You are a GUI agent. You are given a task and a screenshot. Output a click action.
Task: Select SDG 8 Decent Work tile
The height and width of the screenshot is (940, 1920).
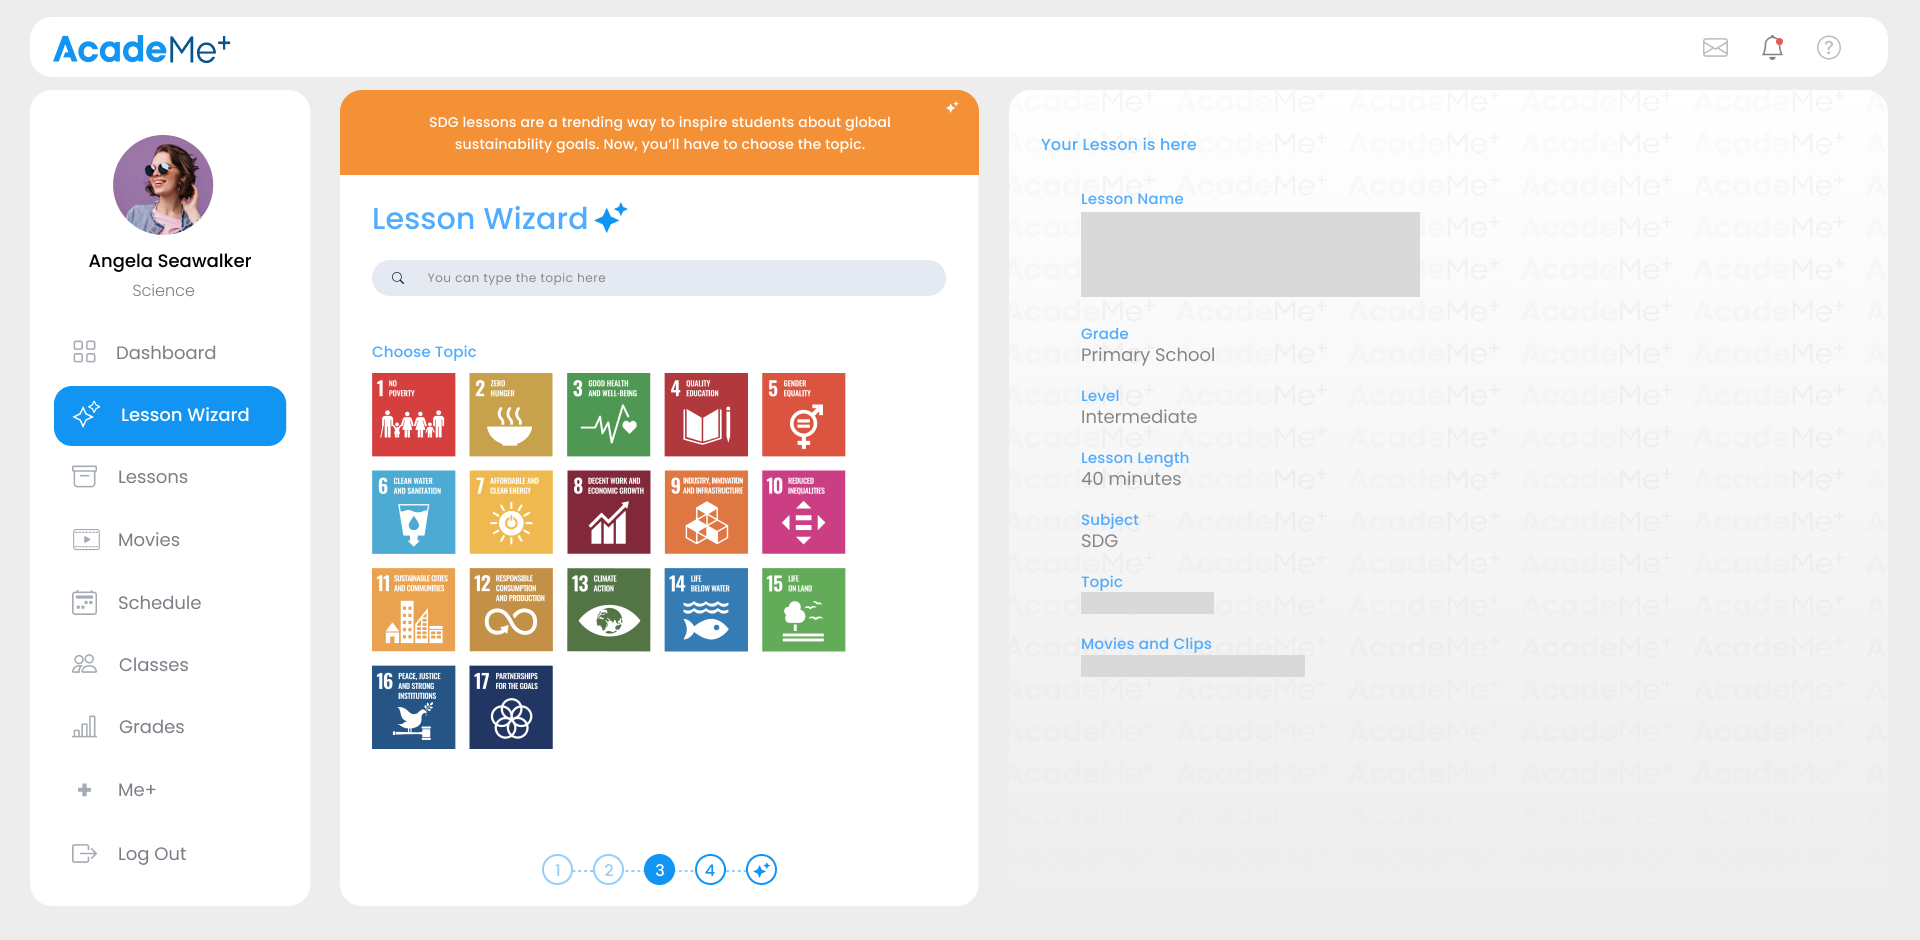[608, 512]
